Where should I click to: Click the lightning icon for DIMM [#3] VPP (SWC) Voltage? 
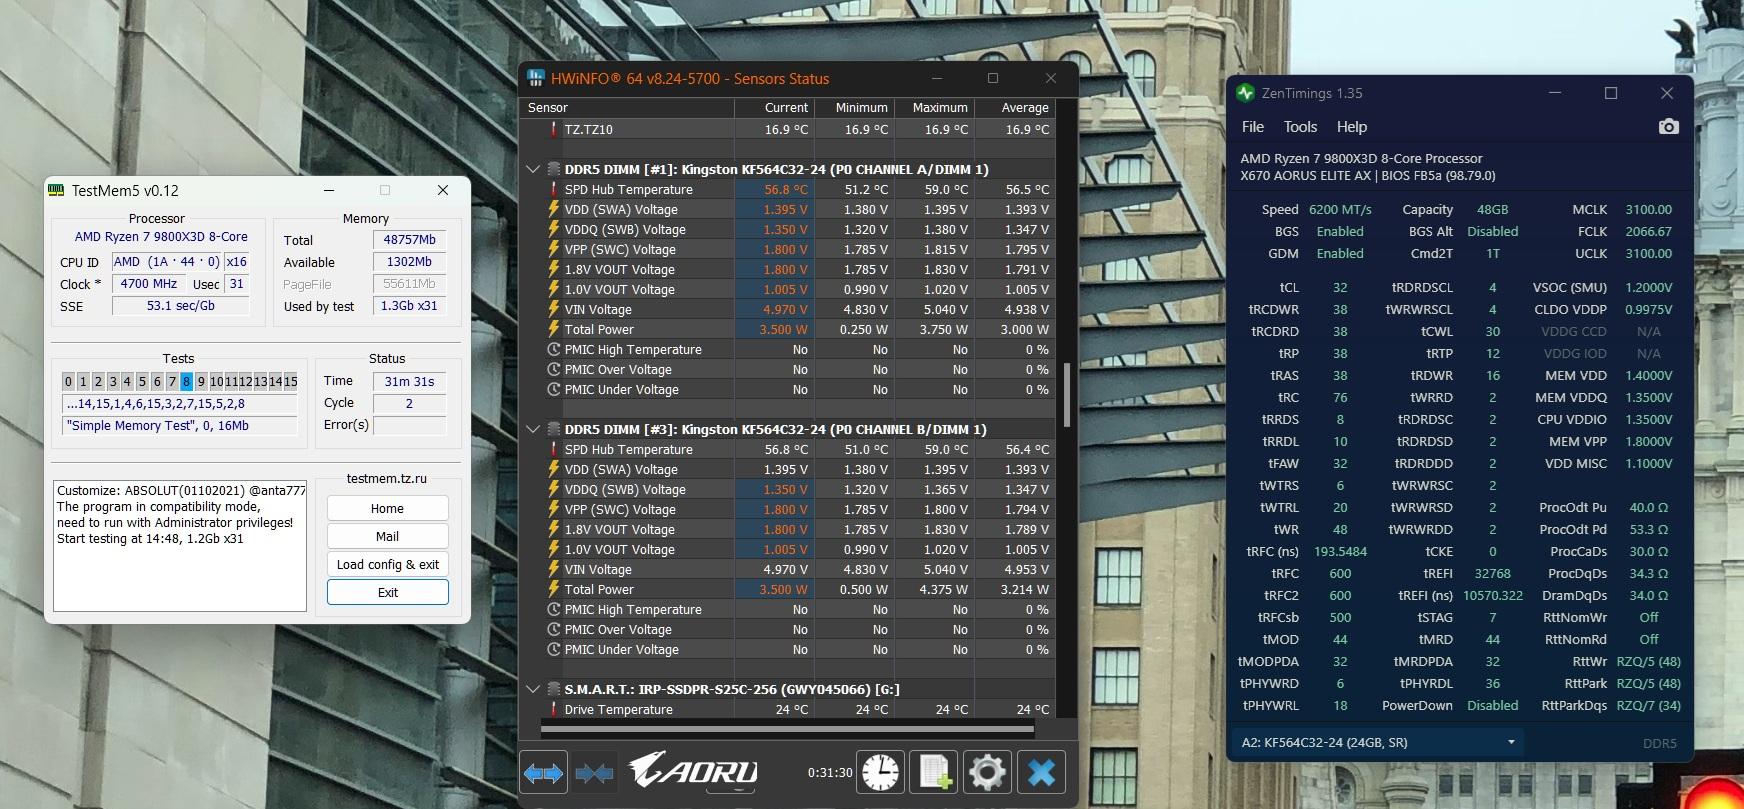coord(553,509)
